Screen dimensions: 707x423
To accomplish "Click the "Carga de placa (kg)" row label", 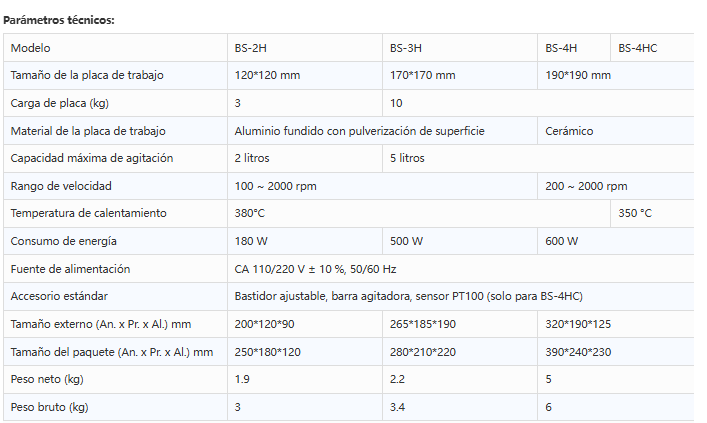I will point(59,103).
